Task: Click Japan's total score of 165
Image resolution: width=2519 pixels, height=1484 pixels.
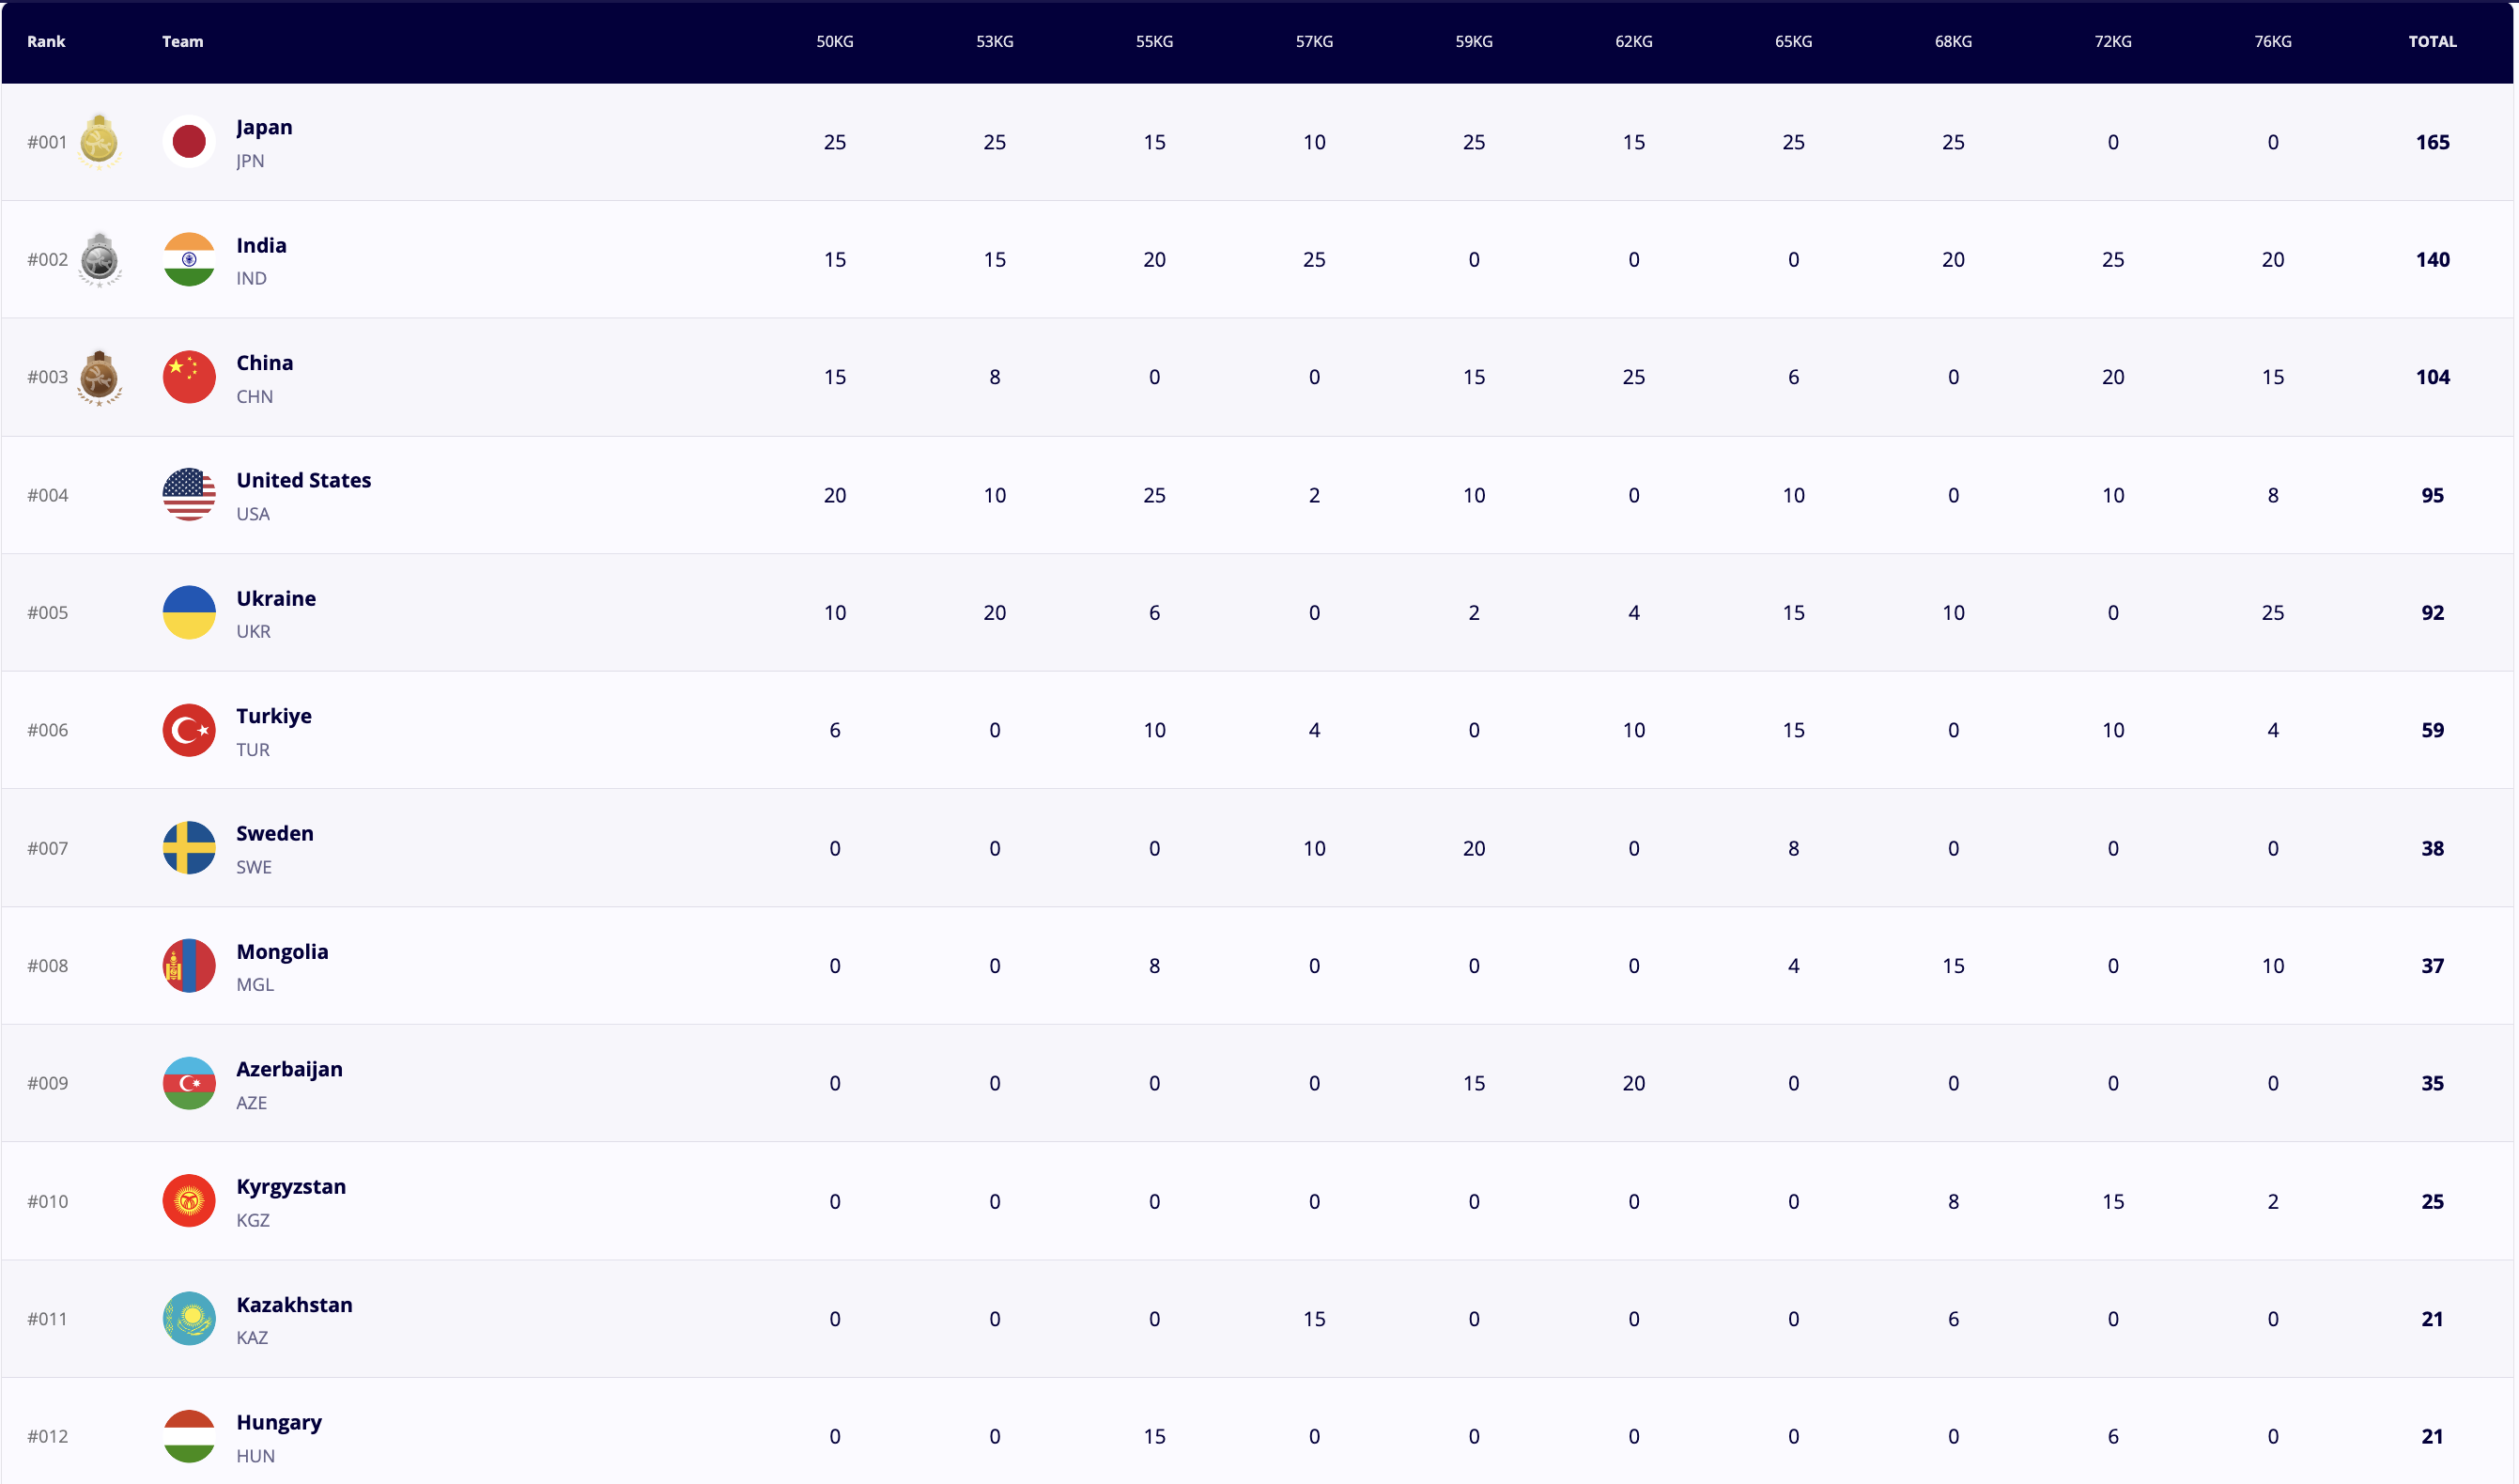Action: point(2432,142)
